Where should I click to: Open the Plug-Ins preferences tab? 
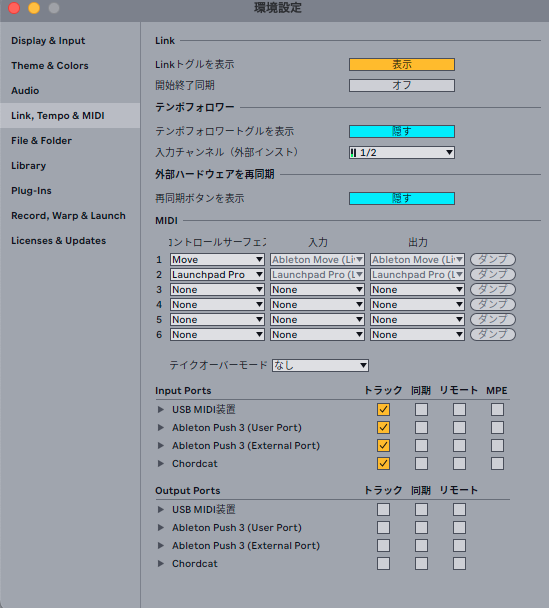pyautogui.click(x=31, y=190)
